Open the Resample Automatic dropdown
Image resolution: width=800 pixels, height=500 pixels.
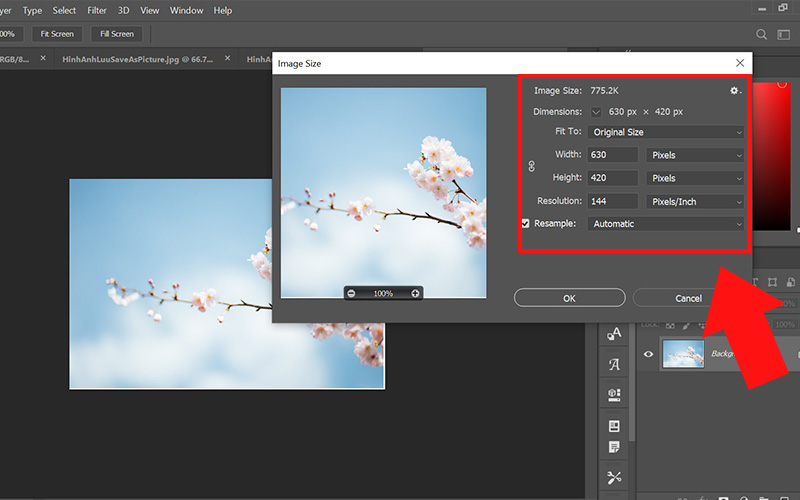[666, 224]
